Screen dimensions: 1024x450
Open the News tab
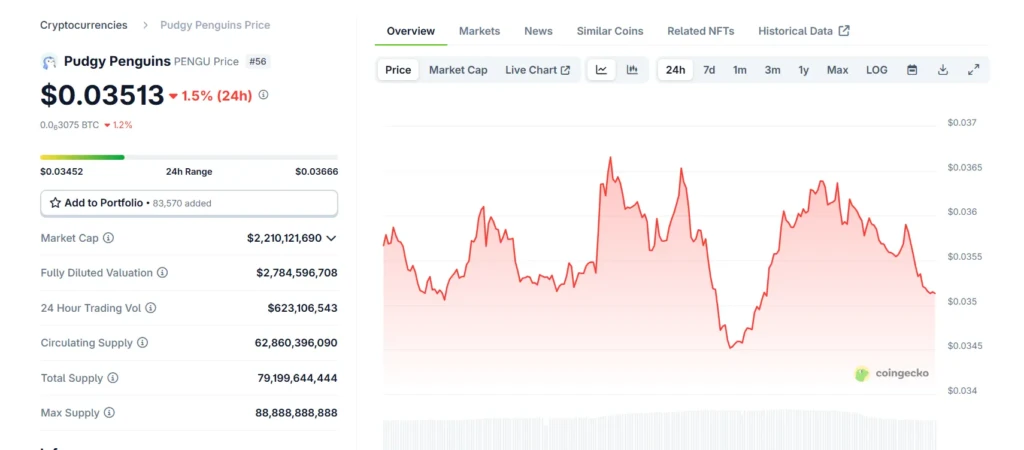click(x=538, y=31)
